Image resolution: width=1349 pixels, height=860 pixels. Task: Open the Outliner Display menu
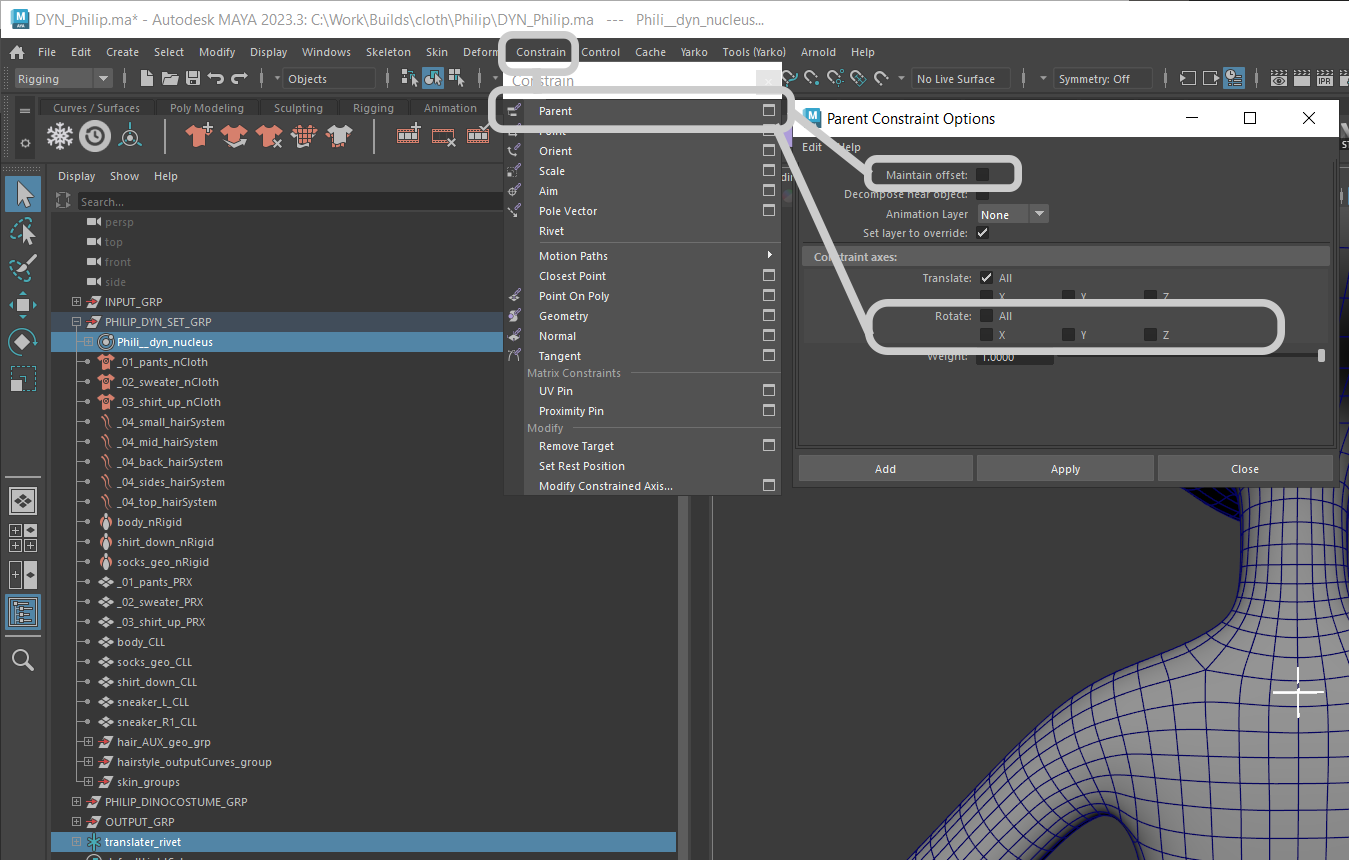click(x=76, y=176)
